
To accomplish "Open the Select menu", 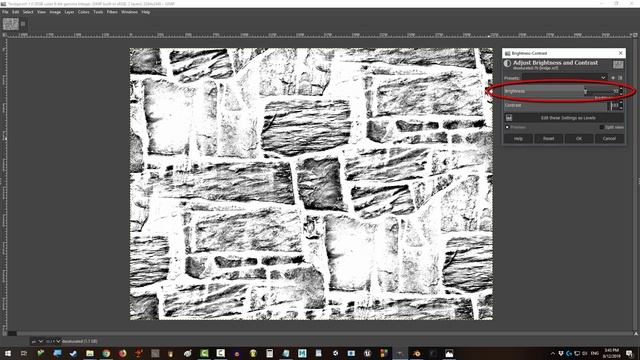I will pos(28,12).
